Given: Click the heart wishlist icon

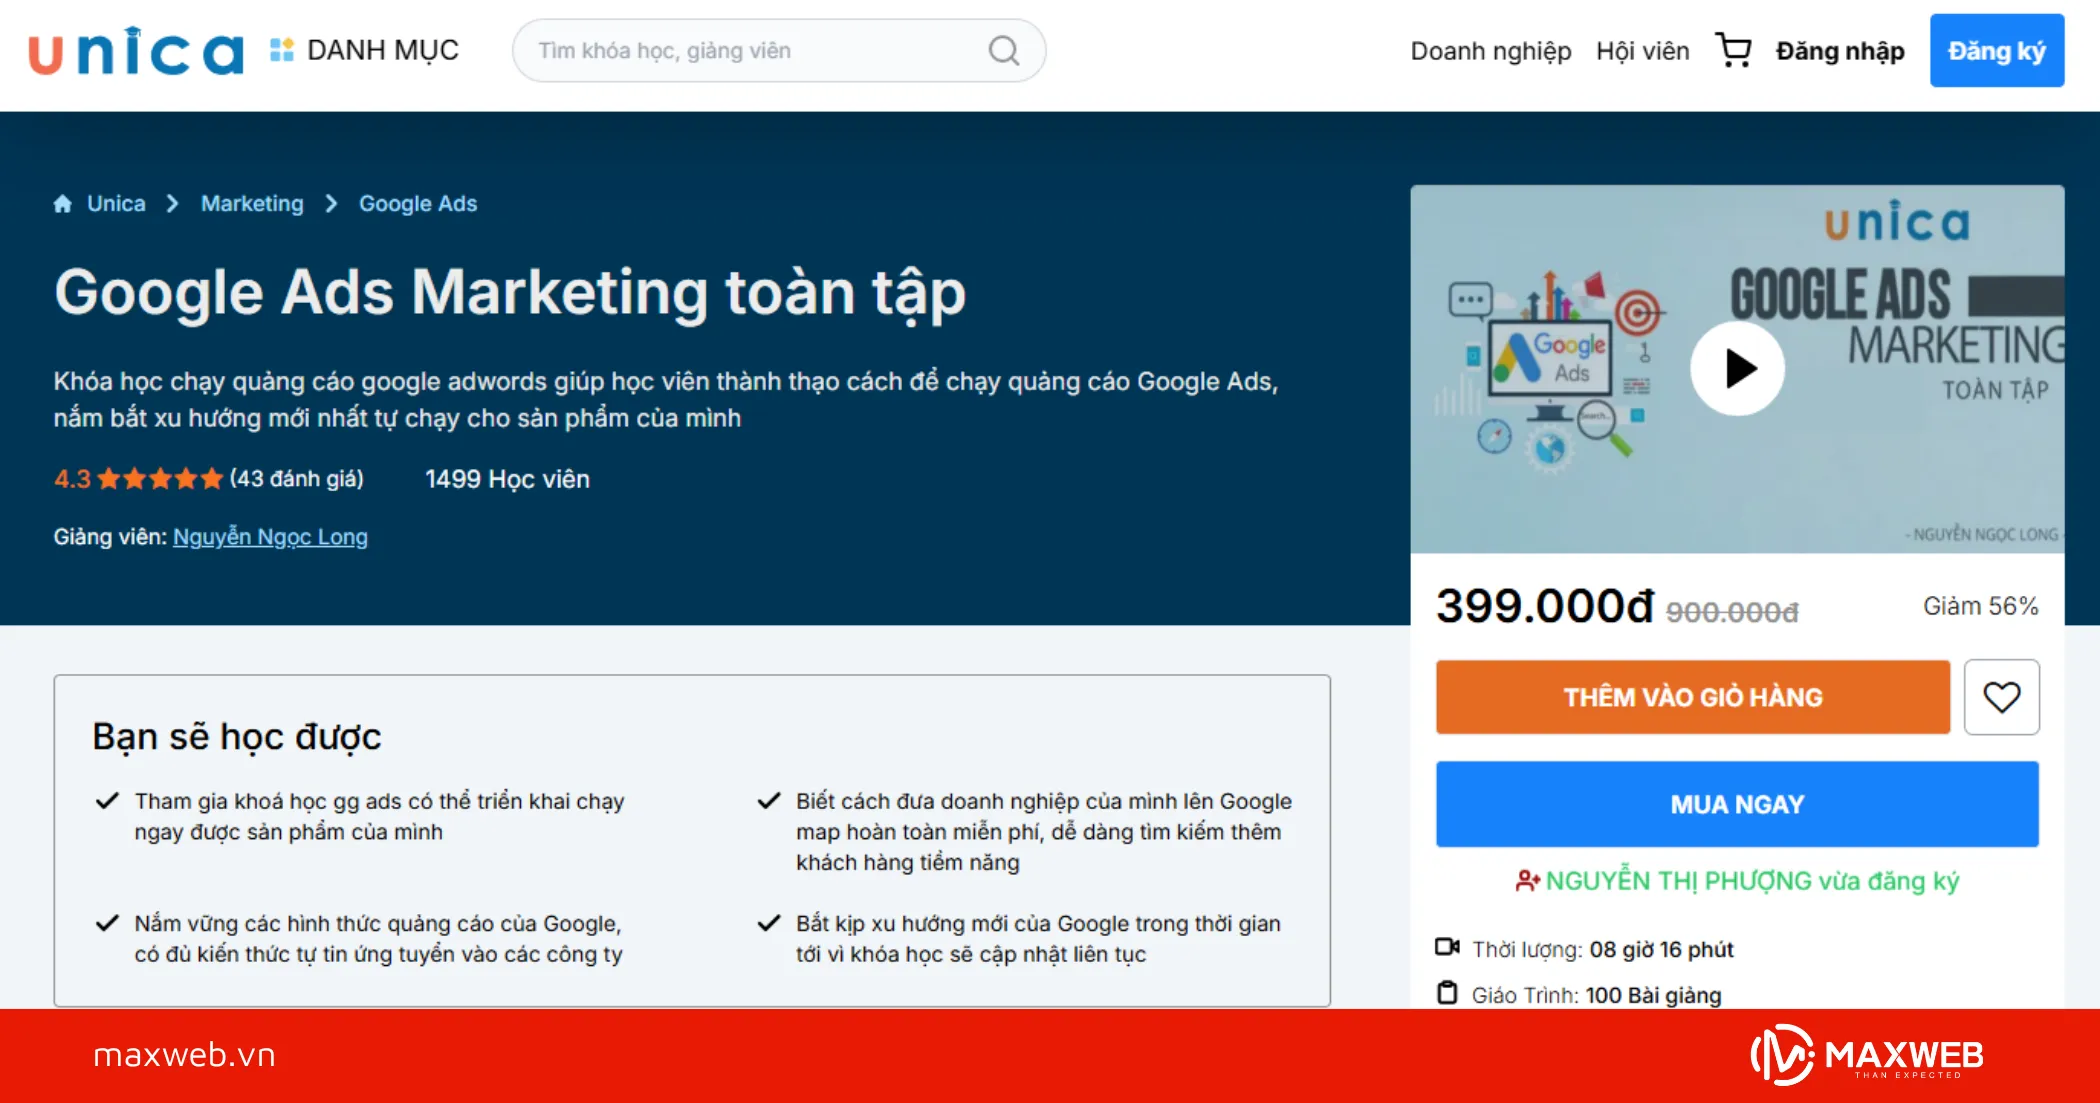Looking at the screenshot, I should point(2001,697).
